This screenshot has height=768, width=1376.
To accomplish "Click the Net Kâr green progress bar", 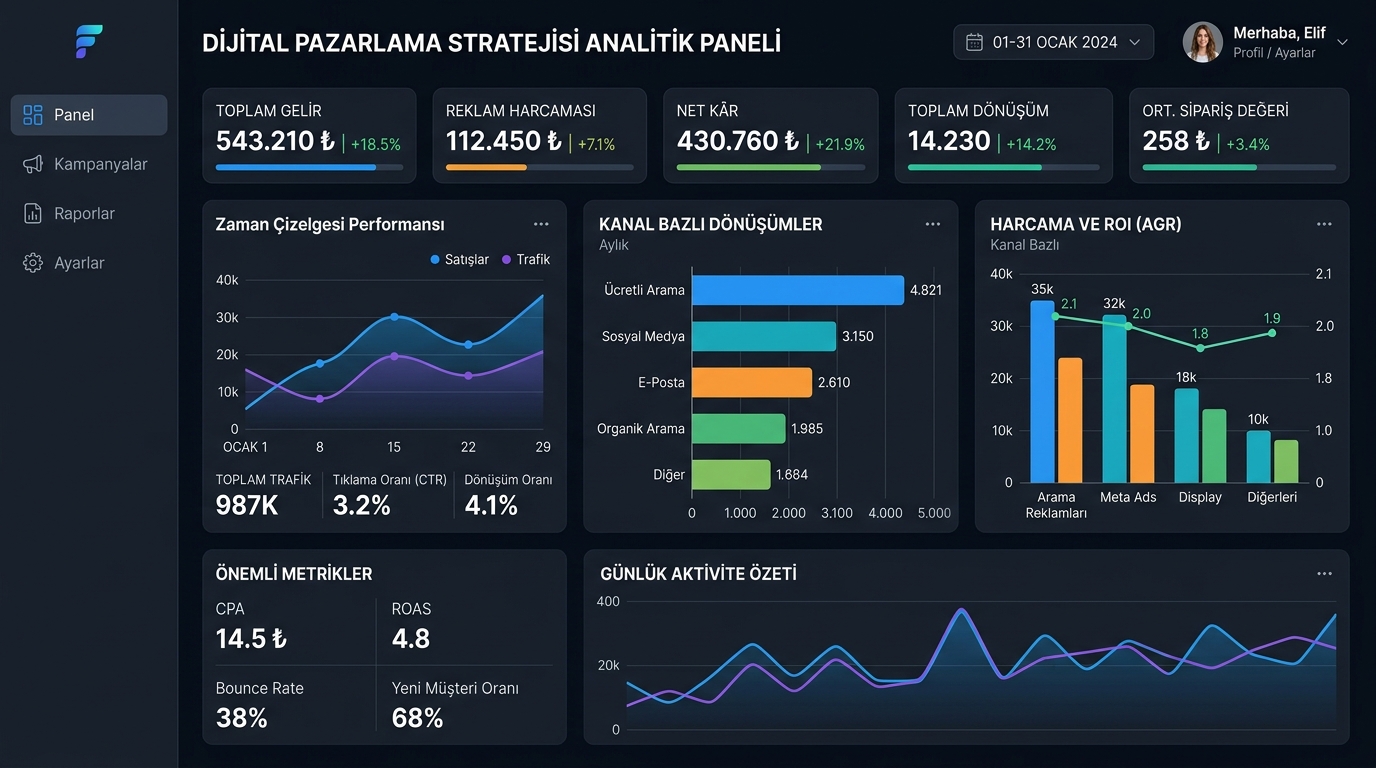I will 771,167.
